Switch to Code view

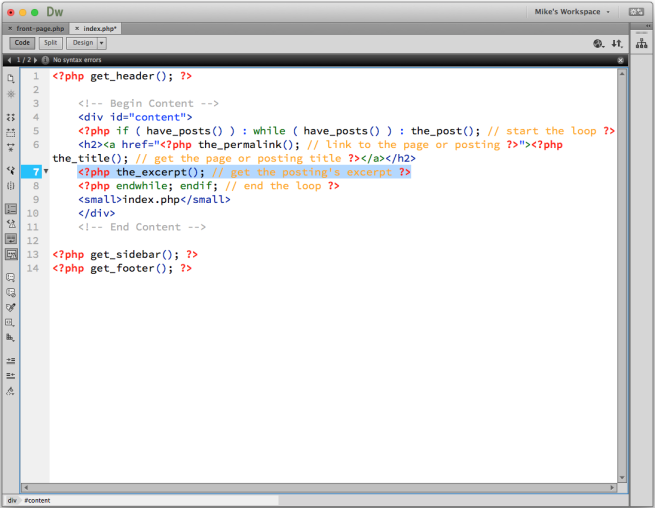coord(22,43)
